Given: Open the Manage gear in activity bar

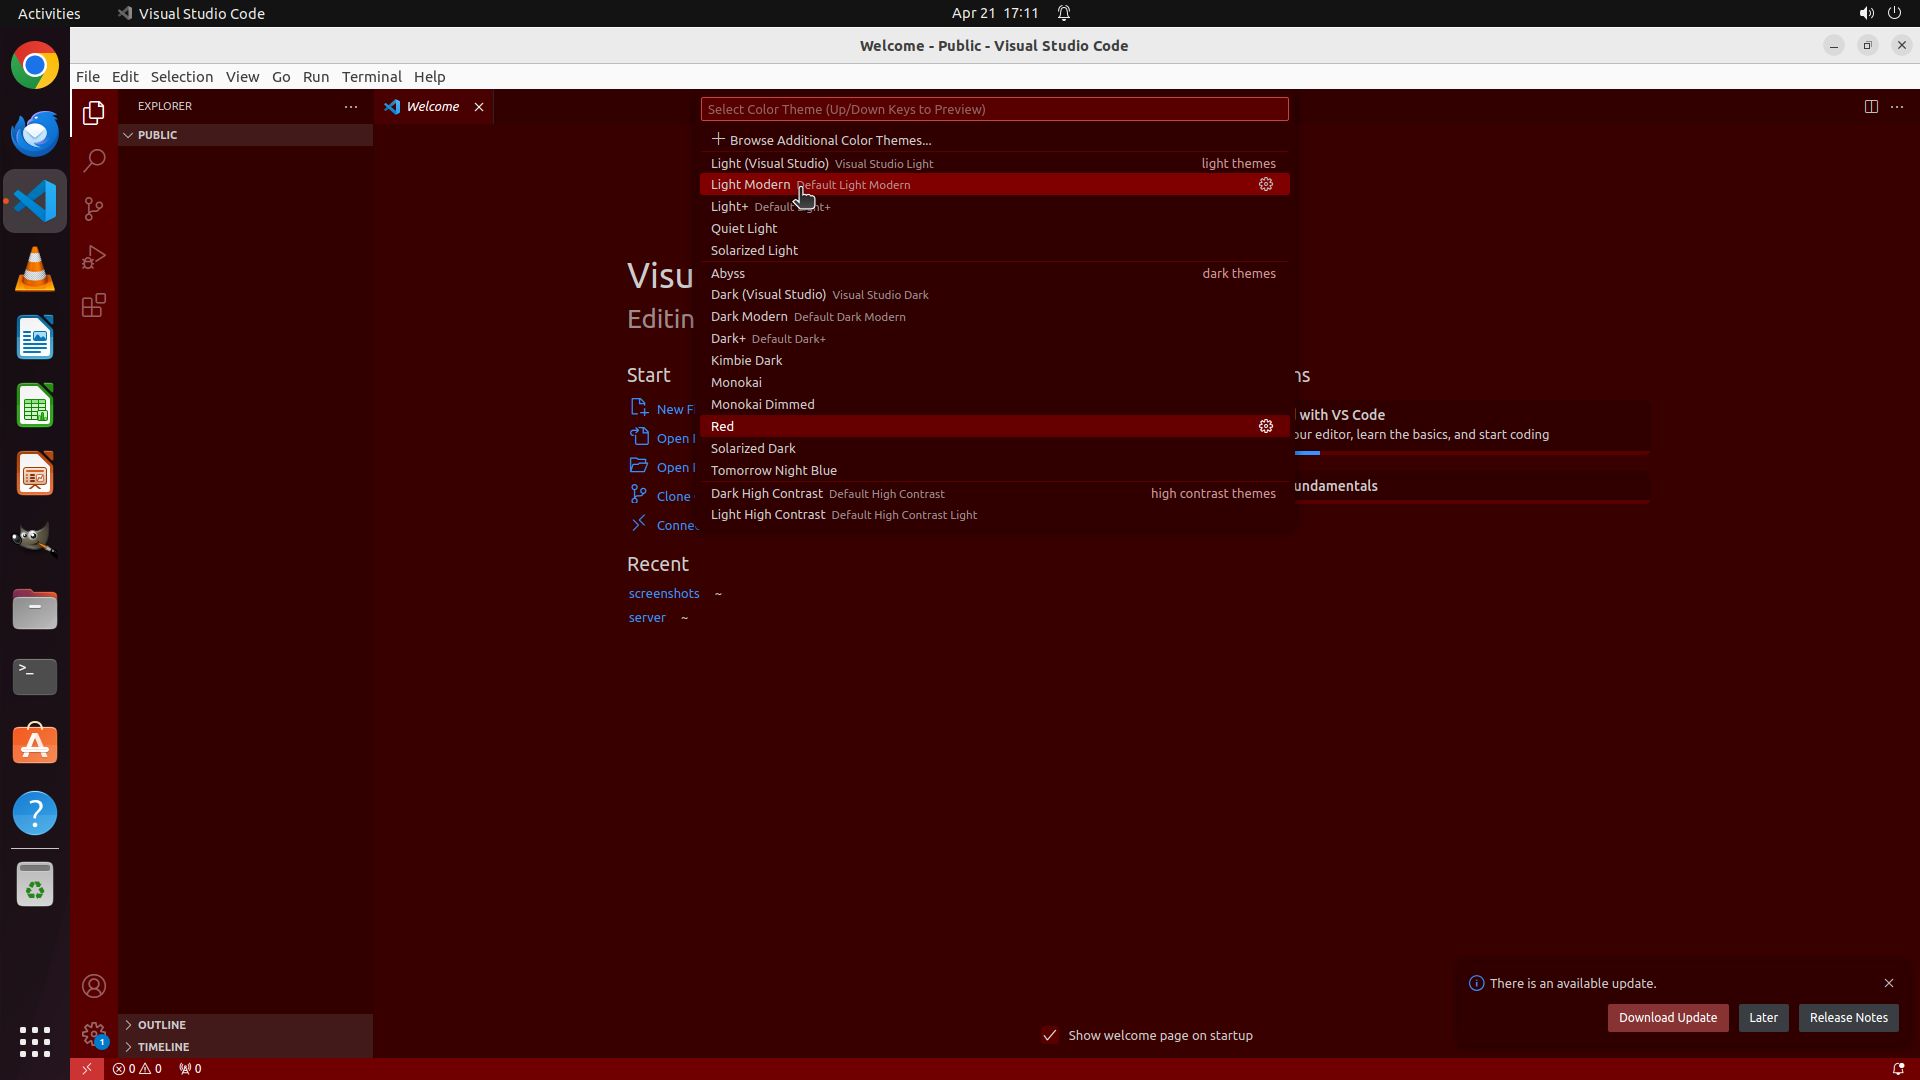Looking at the screenshot, I should coord(94,1033).
